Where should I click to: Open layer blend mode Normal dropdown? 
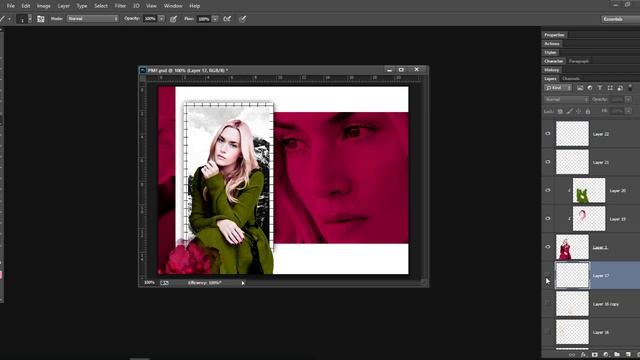[566, 99]
